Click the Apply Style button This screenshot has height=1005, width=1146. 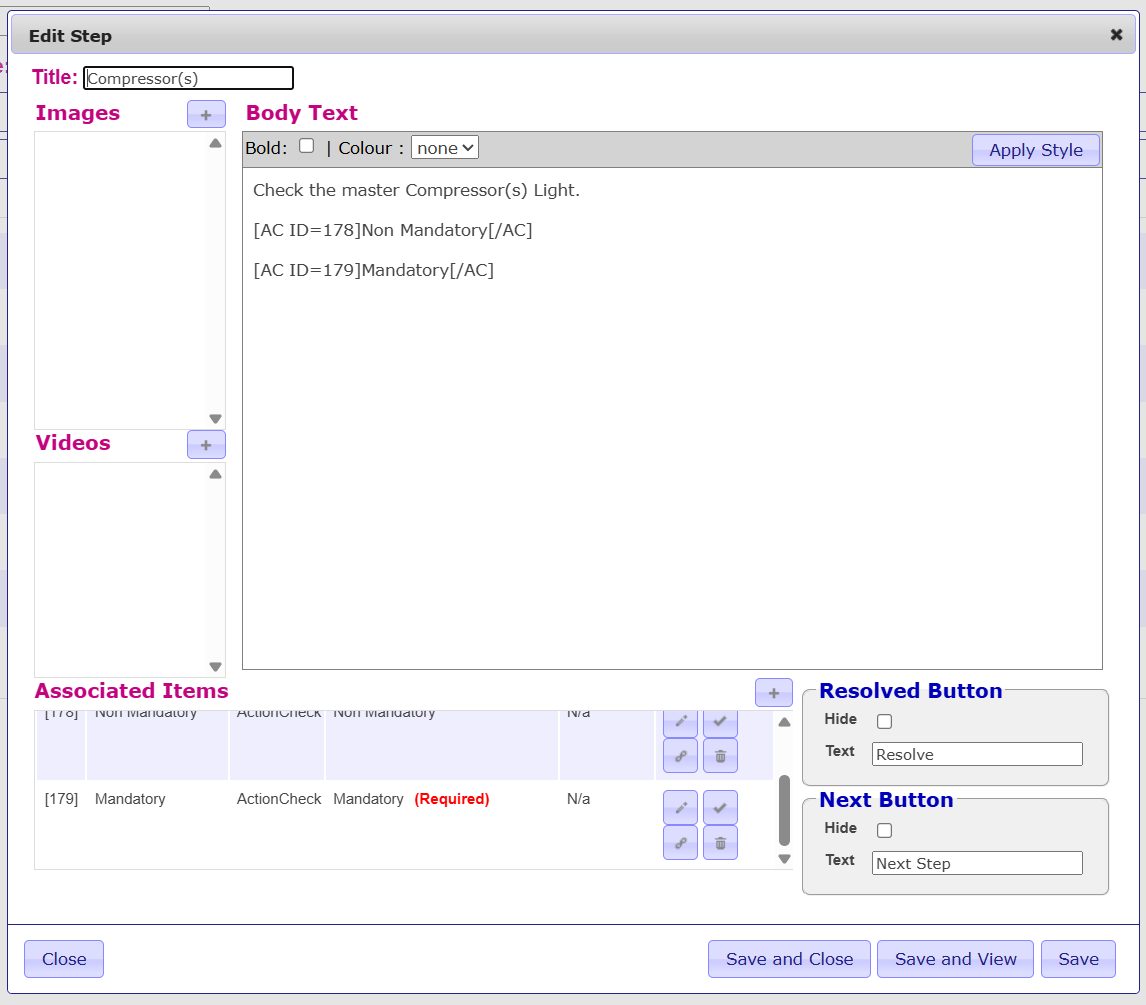1035,150
